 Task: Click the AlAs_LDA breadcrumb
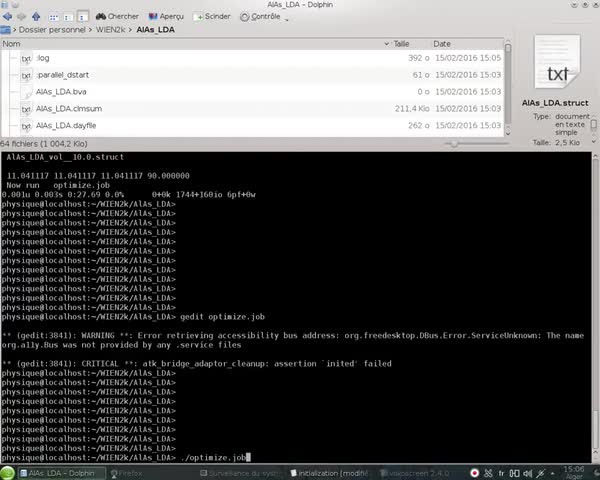155,29
